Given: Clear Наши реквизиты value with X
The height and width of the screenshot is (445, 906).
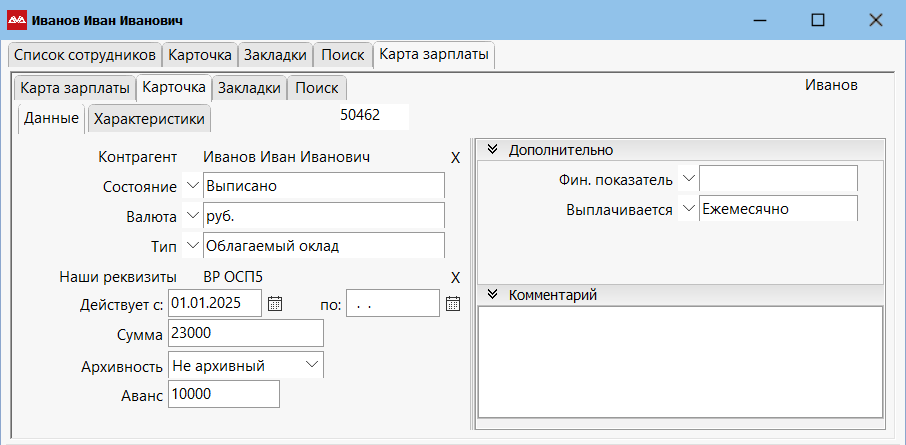Looking at the screenshot, I should tap(455, 277).
